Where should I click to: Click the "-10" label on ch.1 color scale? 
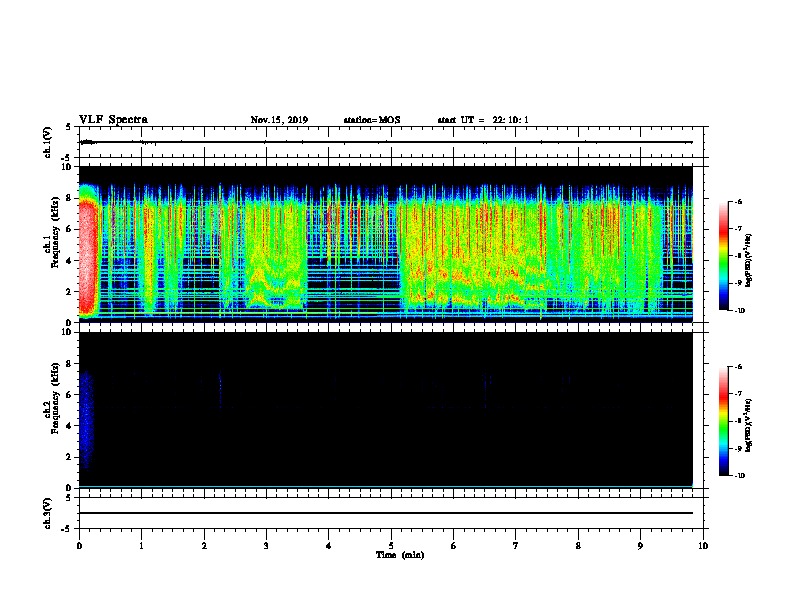coord(739,311)
